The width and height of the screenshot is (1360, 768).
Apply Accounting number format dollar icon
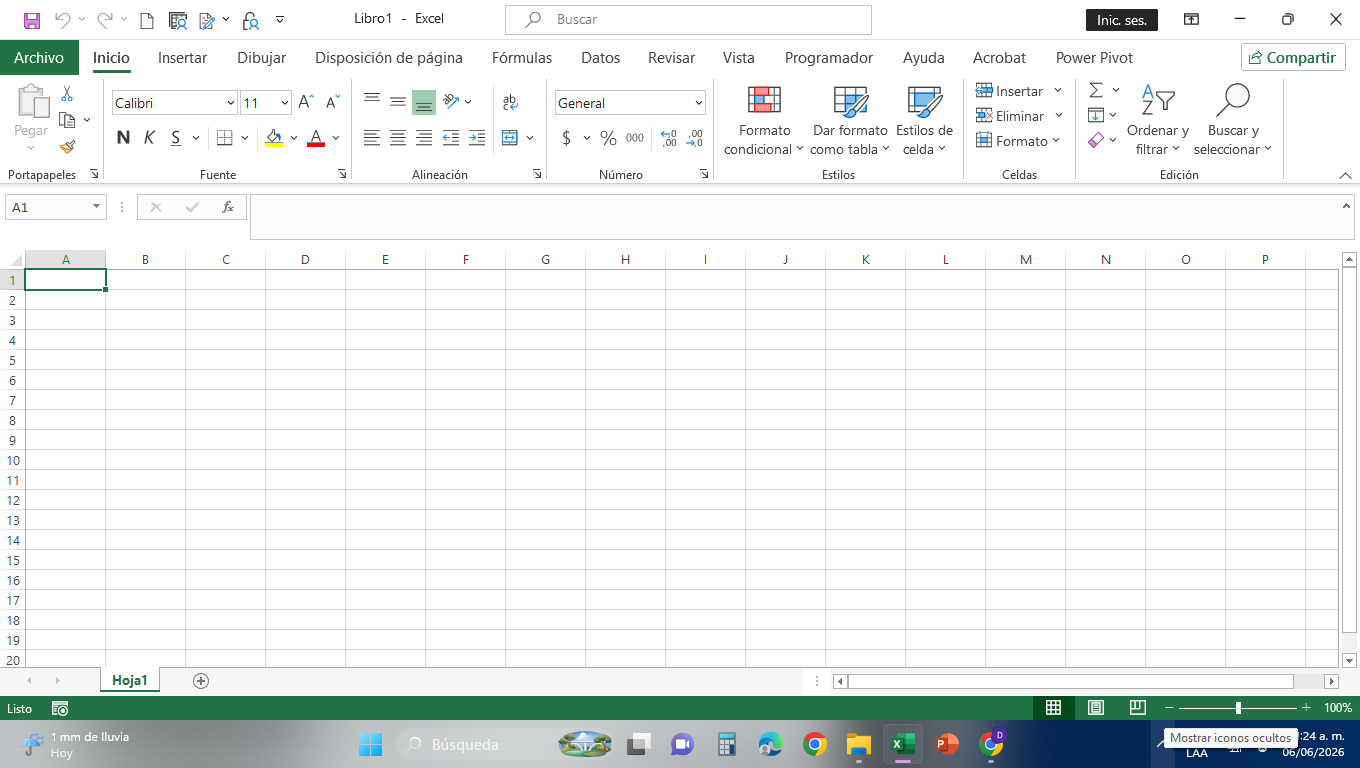point(566,137)
